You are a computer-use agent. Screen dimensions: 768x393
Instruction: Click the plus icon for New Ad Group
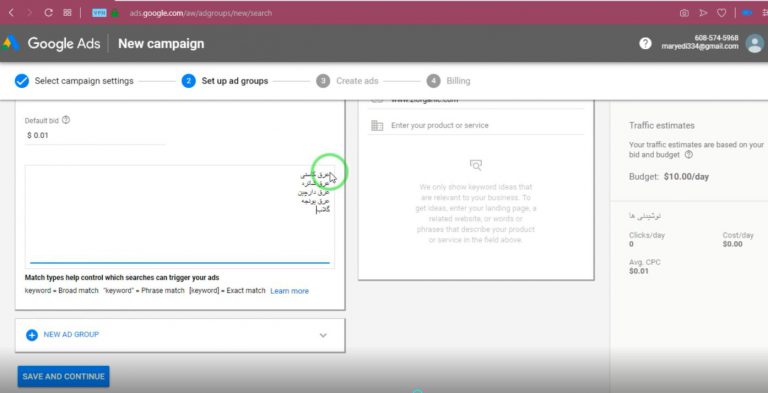pos(32,335)
